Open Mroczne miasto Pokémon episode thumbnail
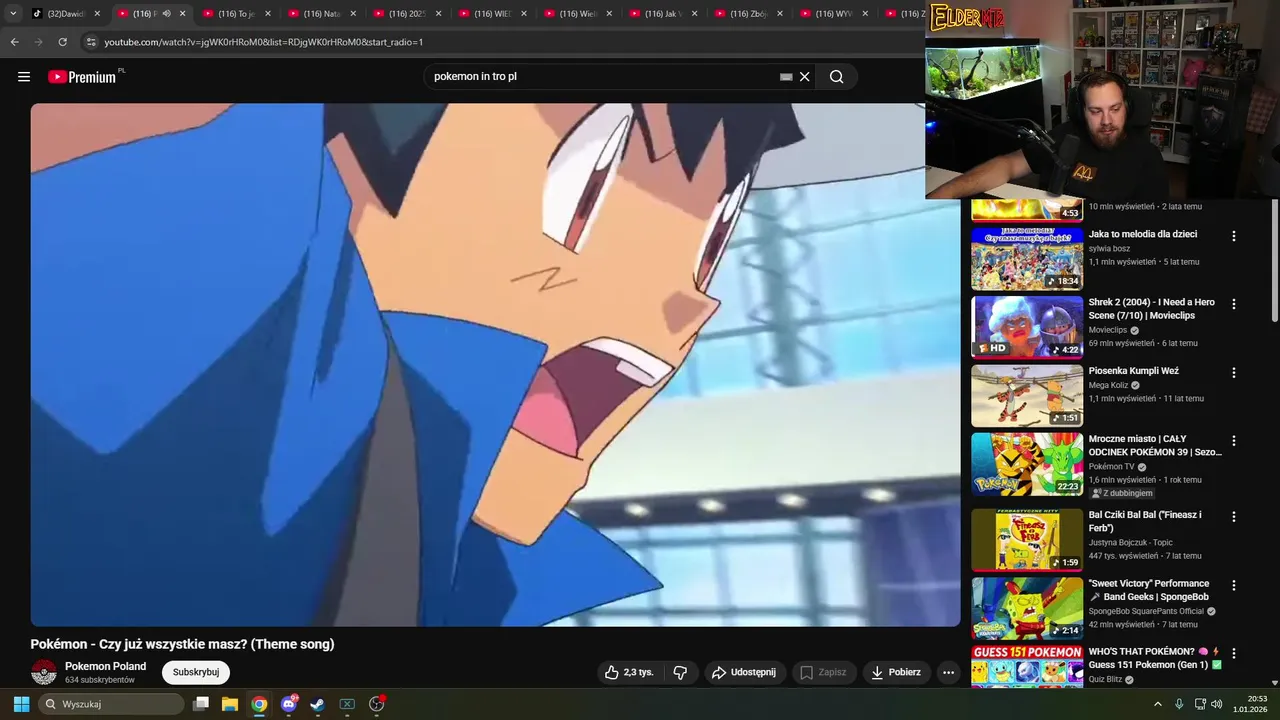 (1027, 464)
